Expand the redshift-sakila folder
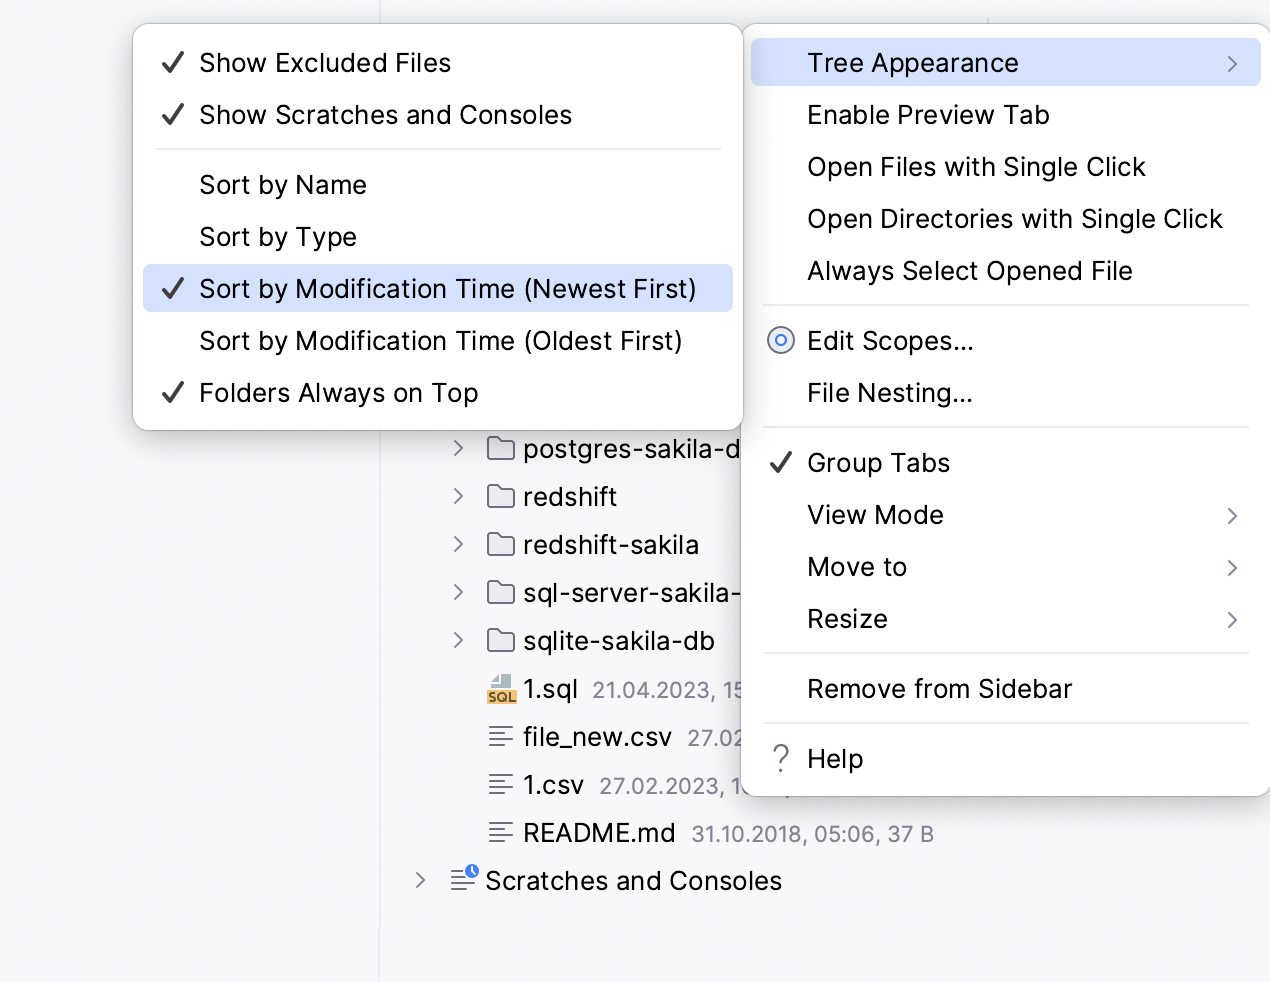 point(458,544)
